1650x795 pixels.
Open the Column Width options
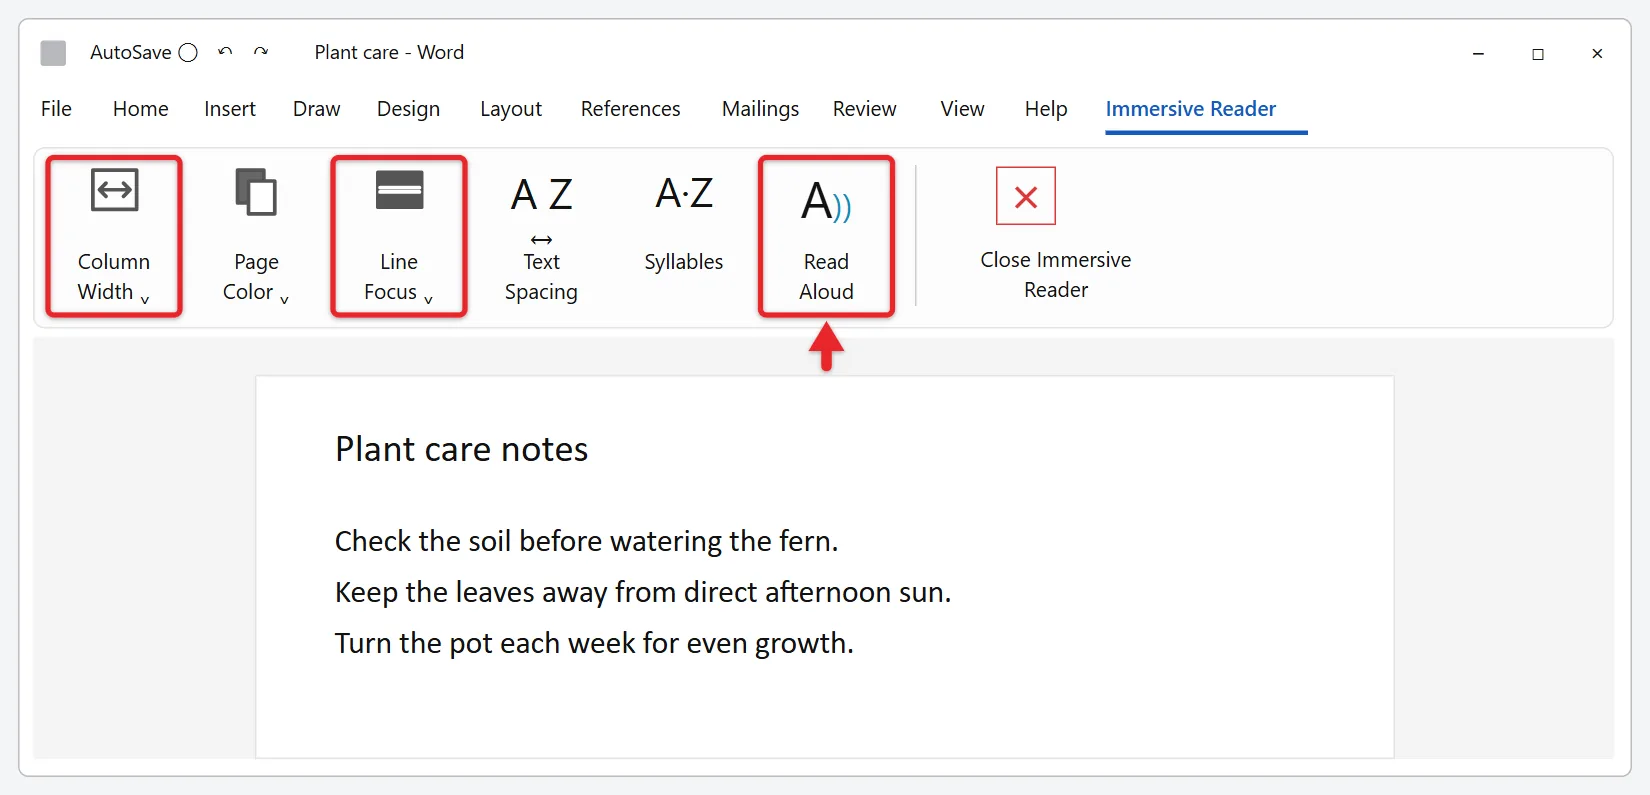coord(114,236)
